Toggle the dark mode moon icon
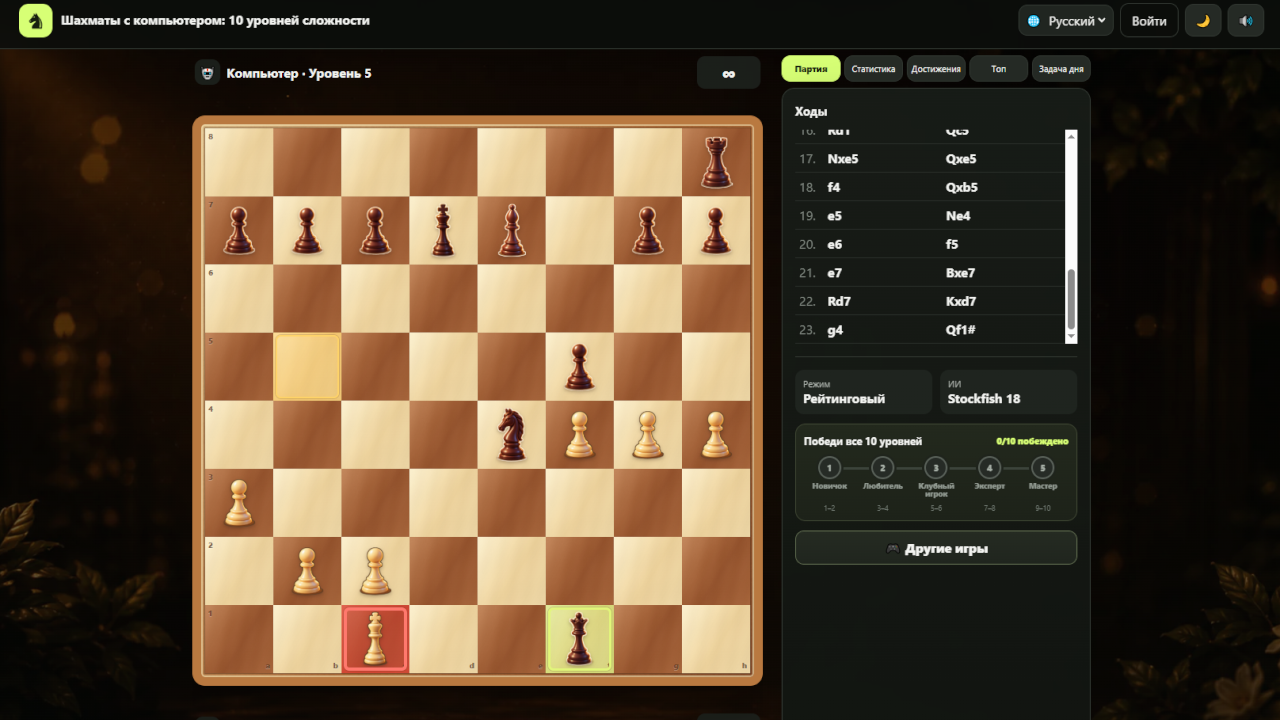1280x720 pixels. click(1203, 21)
